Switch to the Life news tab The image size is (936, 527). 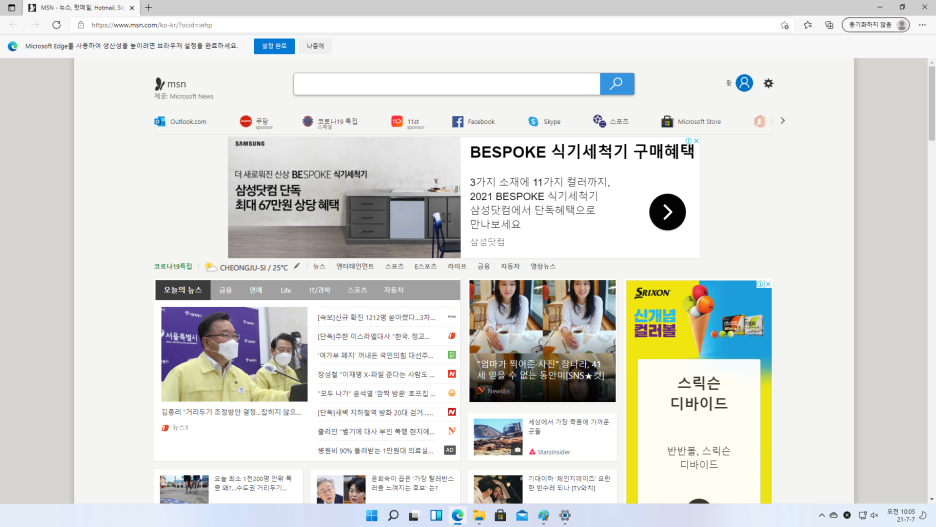coord(286,290)
